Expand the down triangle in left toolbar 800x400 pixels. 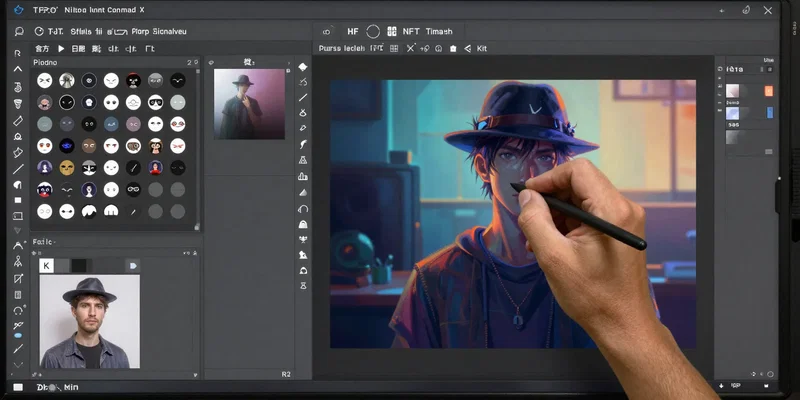(18, 231)
